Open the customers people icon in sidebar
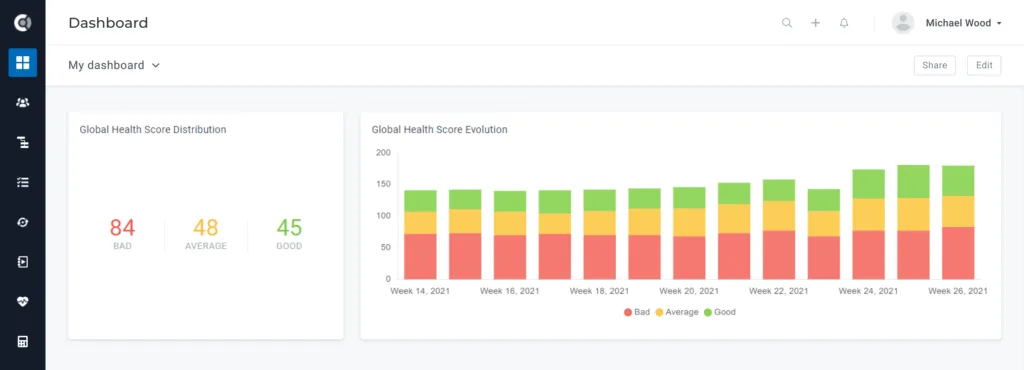The width and height of the screenshot is (1024, 370). click(x=23, y=102)
